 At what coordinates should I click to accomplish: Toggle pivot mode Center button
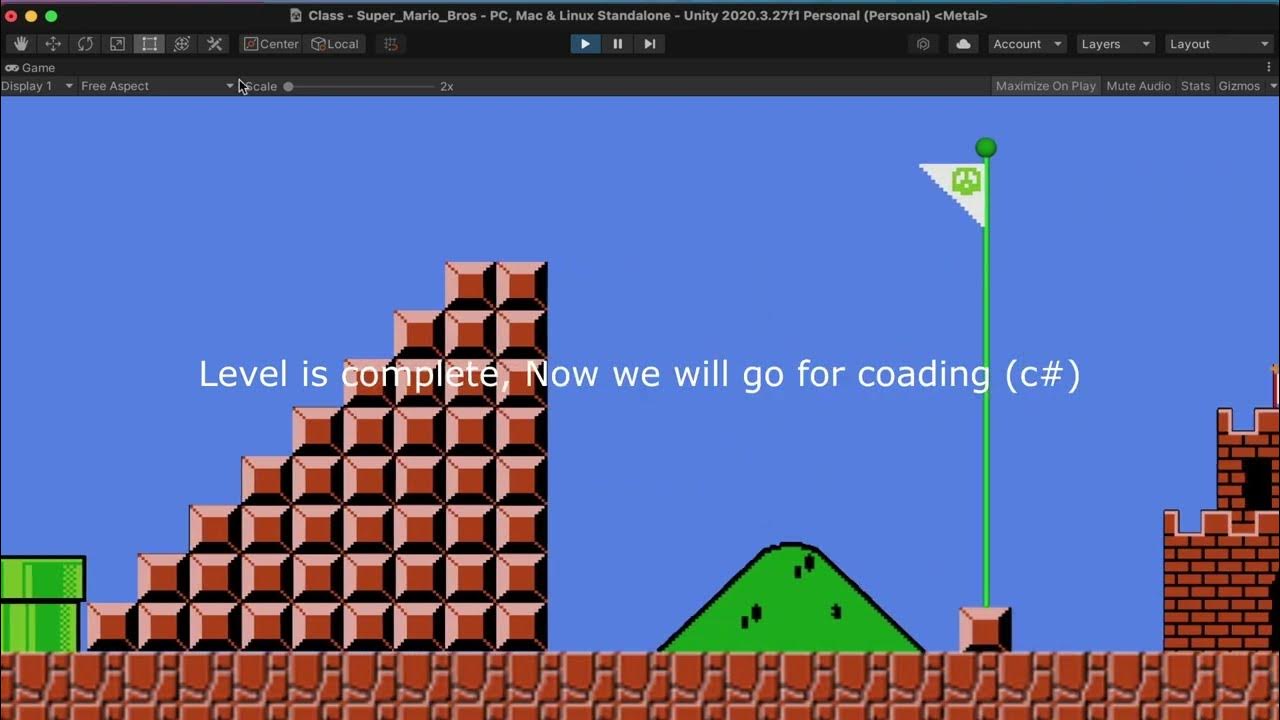[270, 44]
